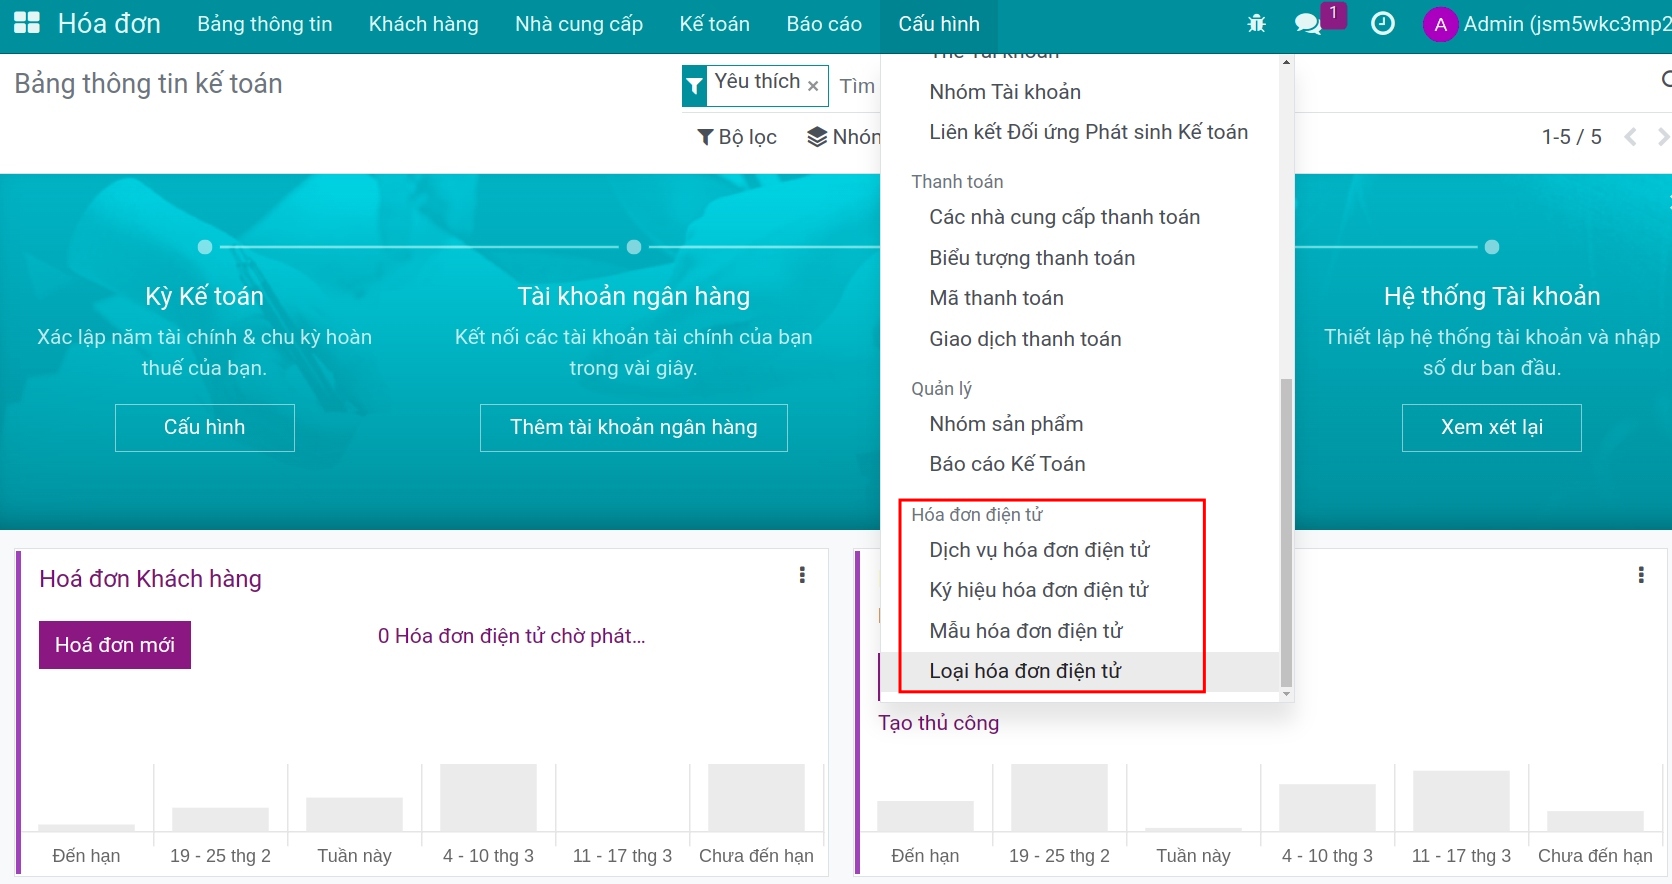Click the filter funnel icon in search
This screenshot has width=1672, height=884.
695,87
